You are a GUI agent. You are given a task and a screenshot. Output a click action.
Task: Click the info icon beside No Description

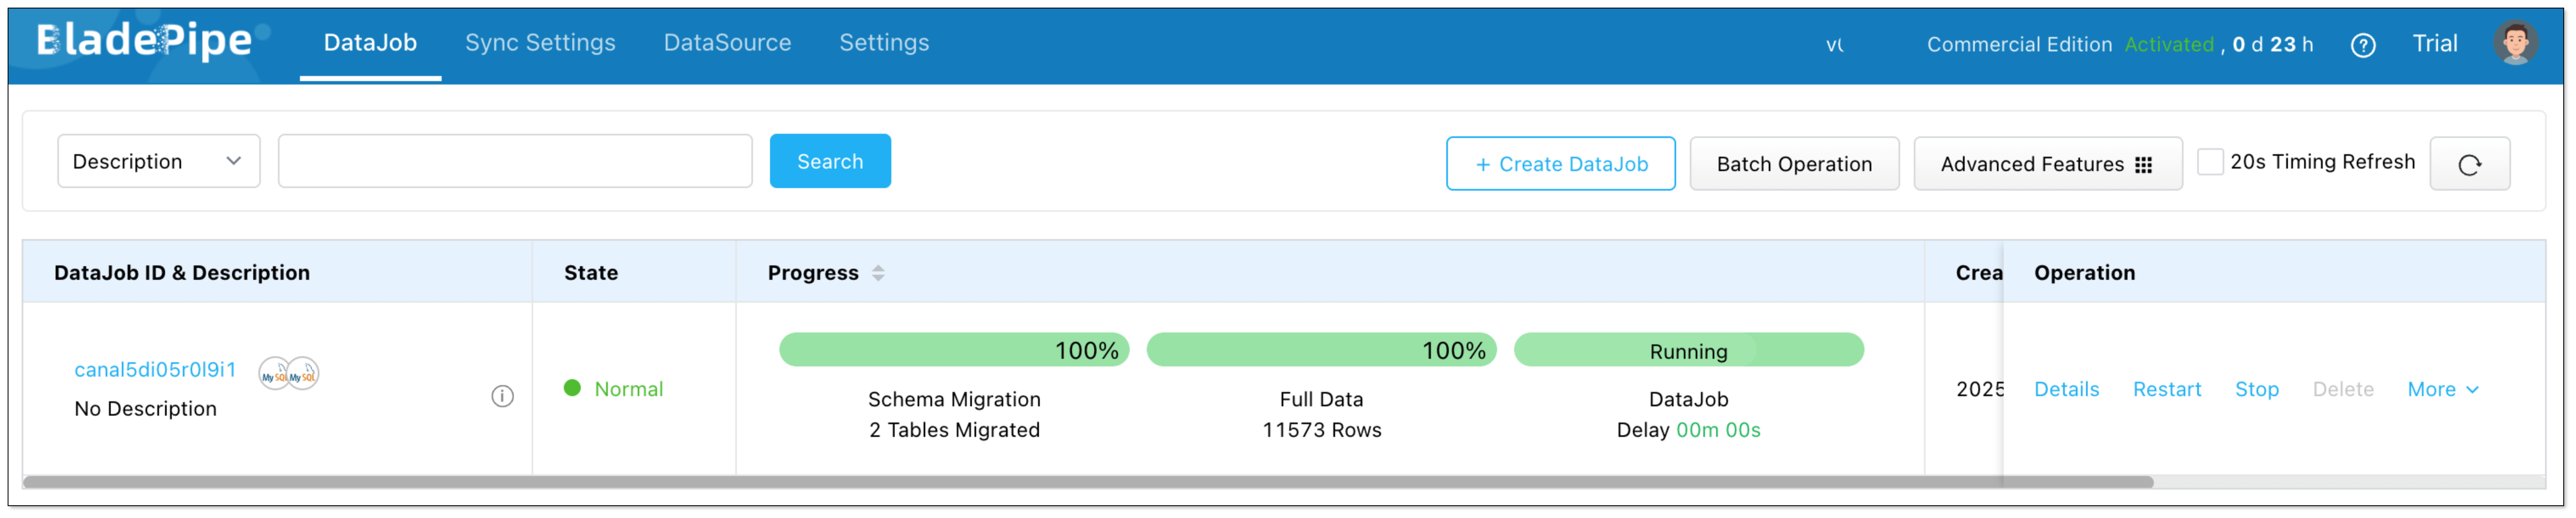(502, 397)
